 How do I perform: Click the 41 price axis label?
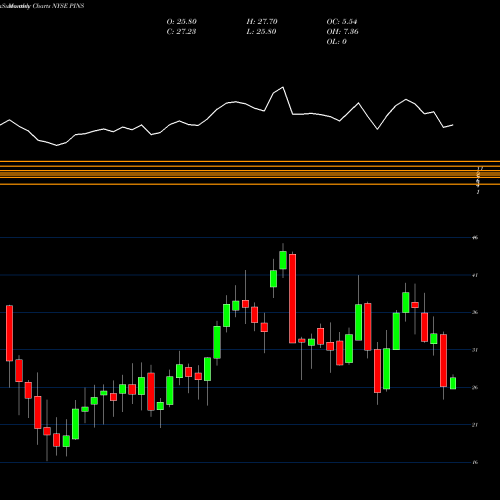(475, 275)
